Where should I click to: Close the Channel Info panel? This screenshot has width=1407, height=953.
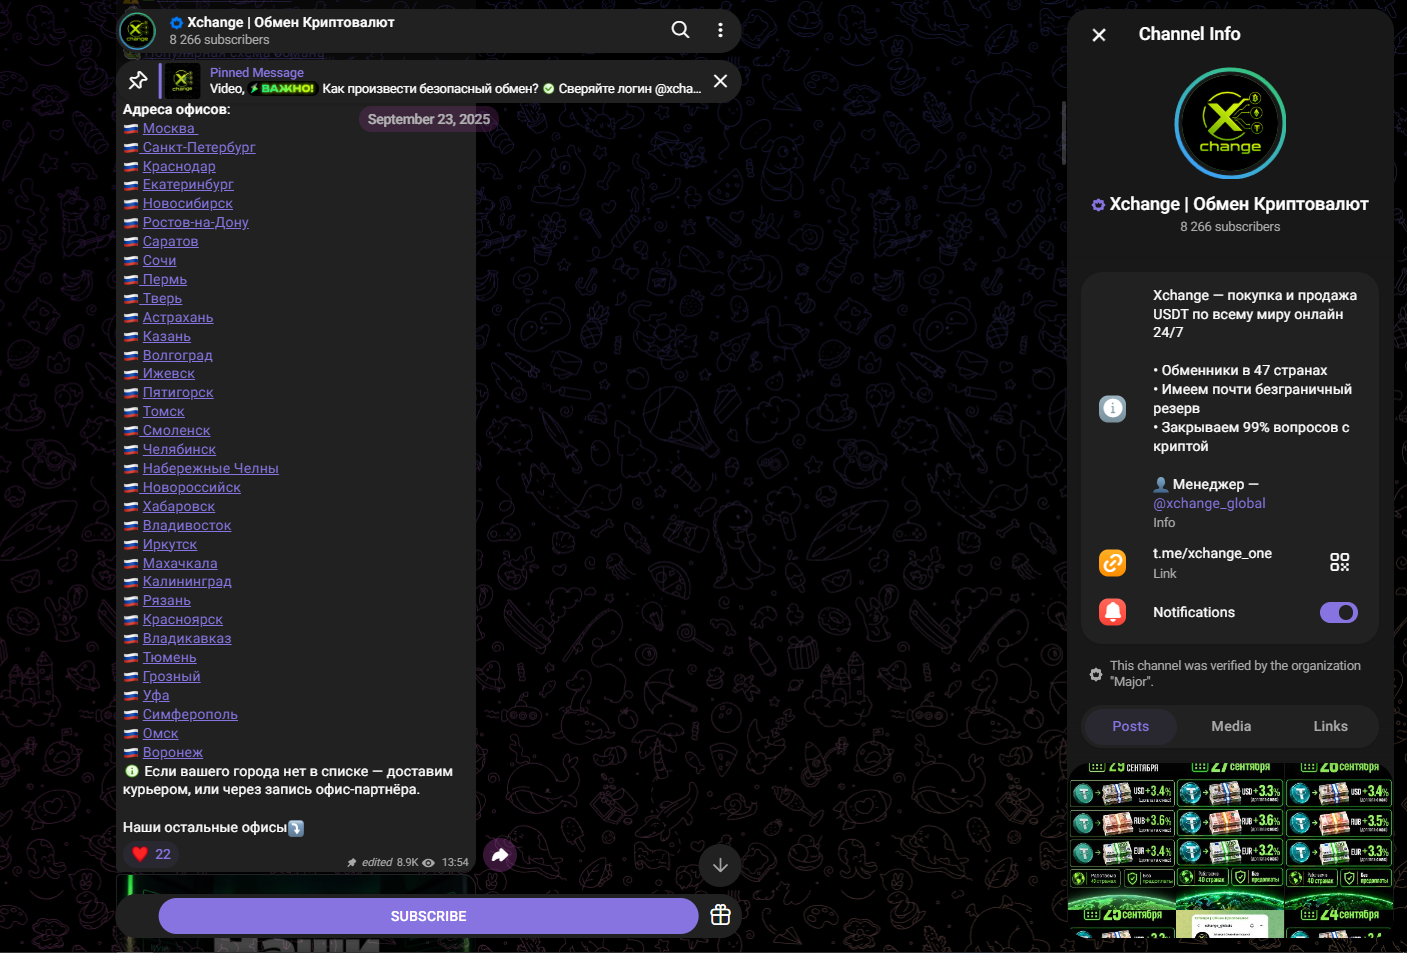click(1099, 35)
